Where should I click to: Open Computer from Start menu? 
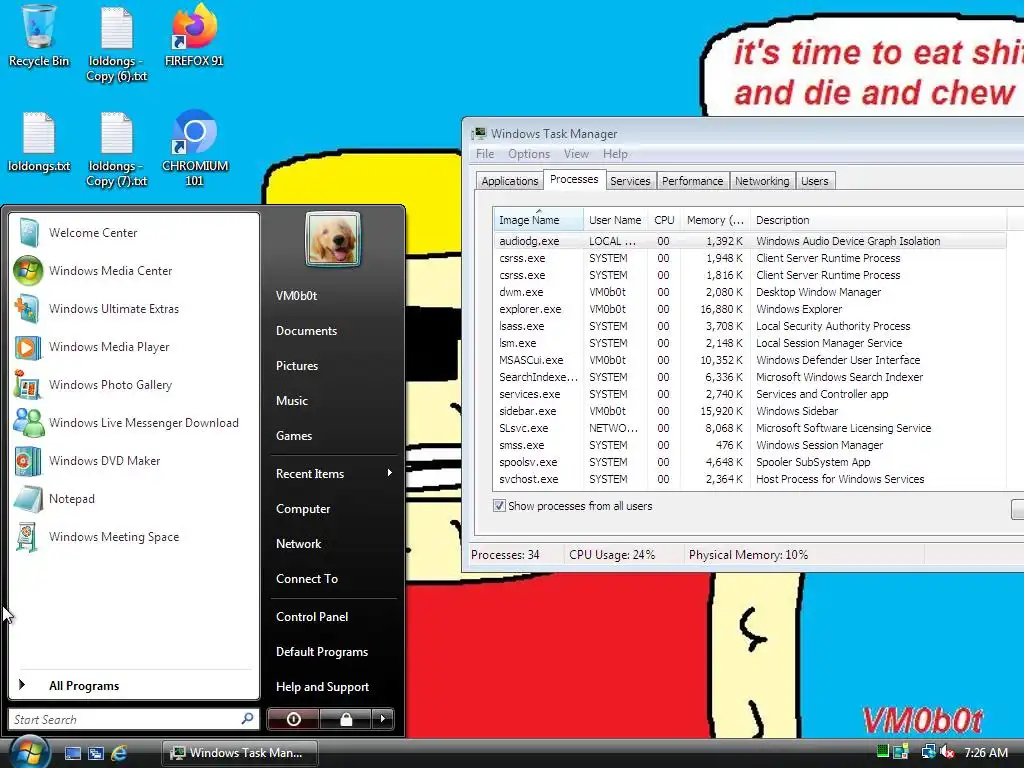(333, 509)
